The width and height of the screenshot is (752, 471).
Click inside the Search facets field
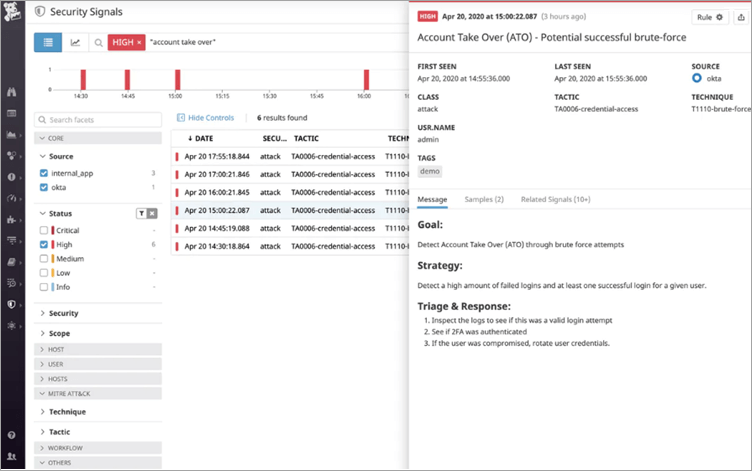[x=100, y=119]
